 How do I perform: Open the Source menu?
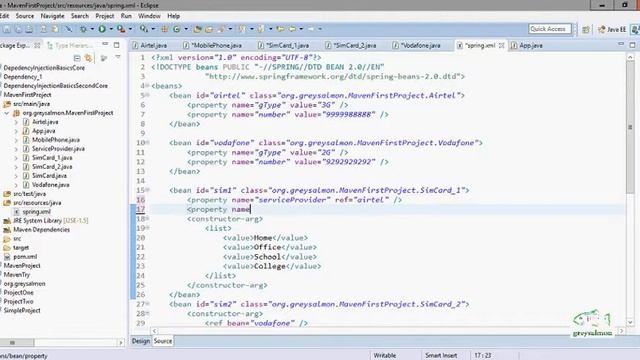(x=24, y=16)
